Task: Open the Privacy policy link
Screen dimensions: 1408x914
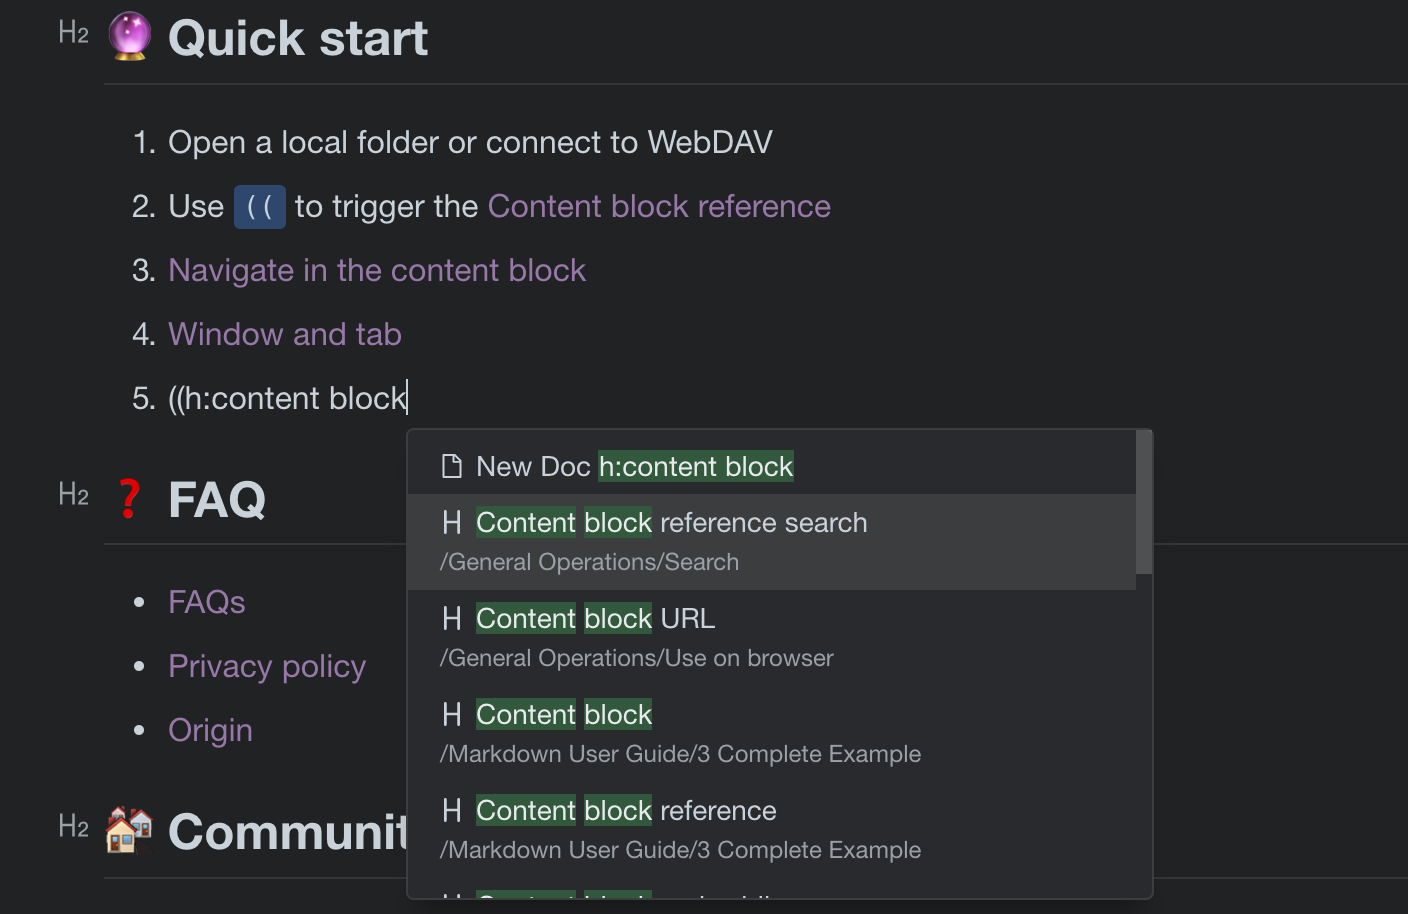Action: 267,666
